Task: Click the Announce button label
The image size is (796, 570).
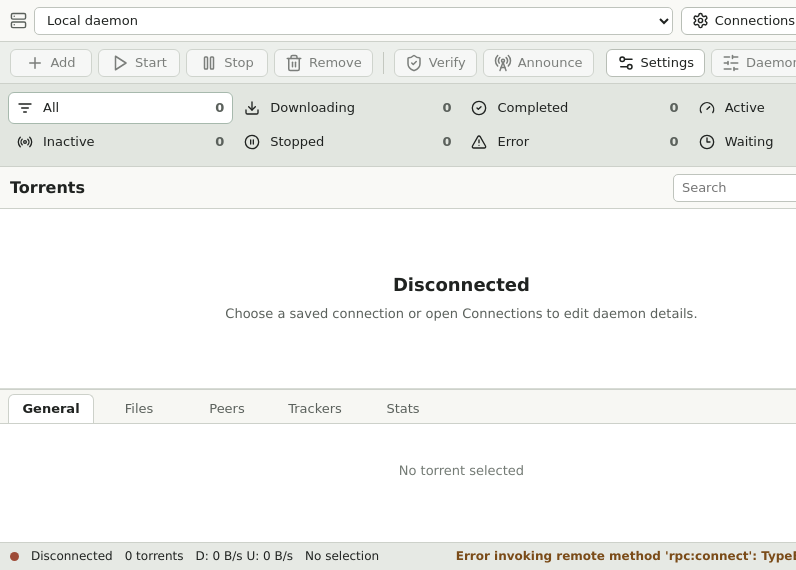Action: (x=550, y=62)
